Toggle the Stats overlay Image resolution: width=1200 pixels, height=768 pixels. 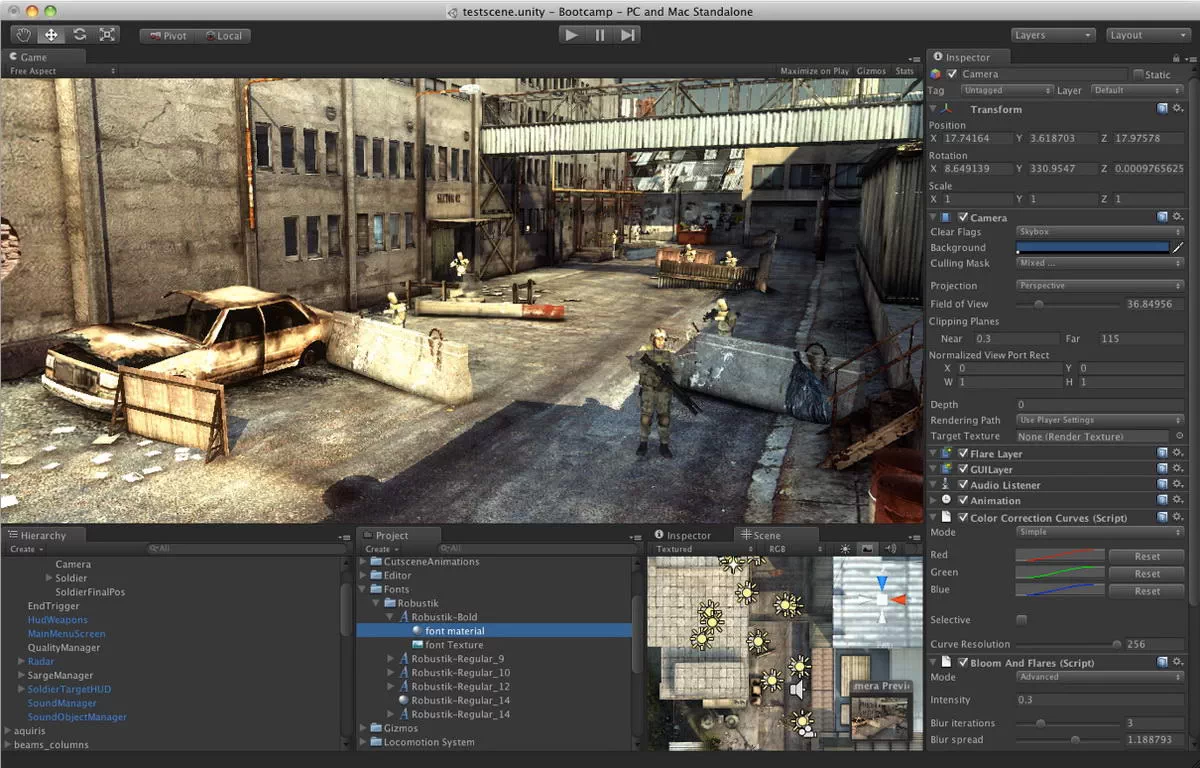[904, 71]
